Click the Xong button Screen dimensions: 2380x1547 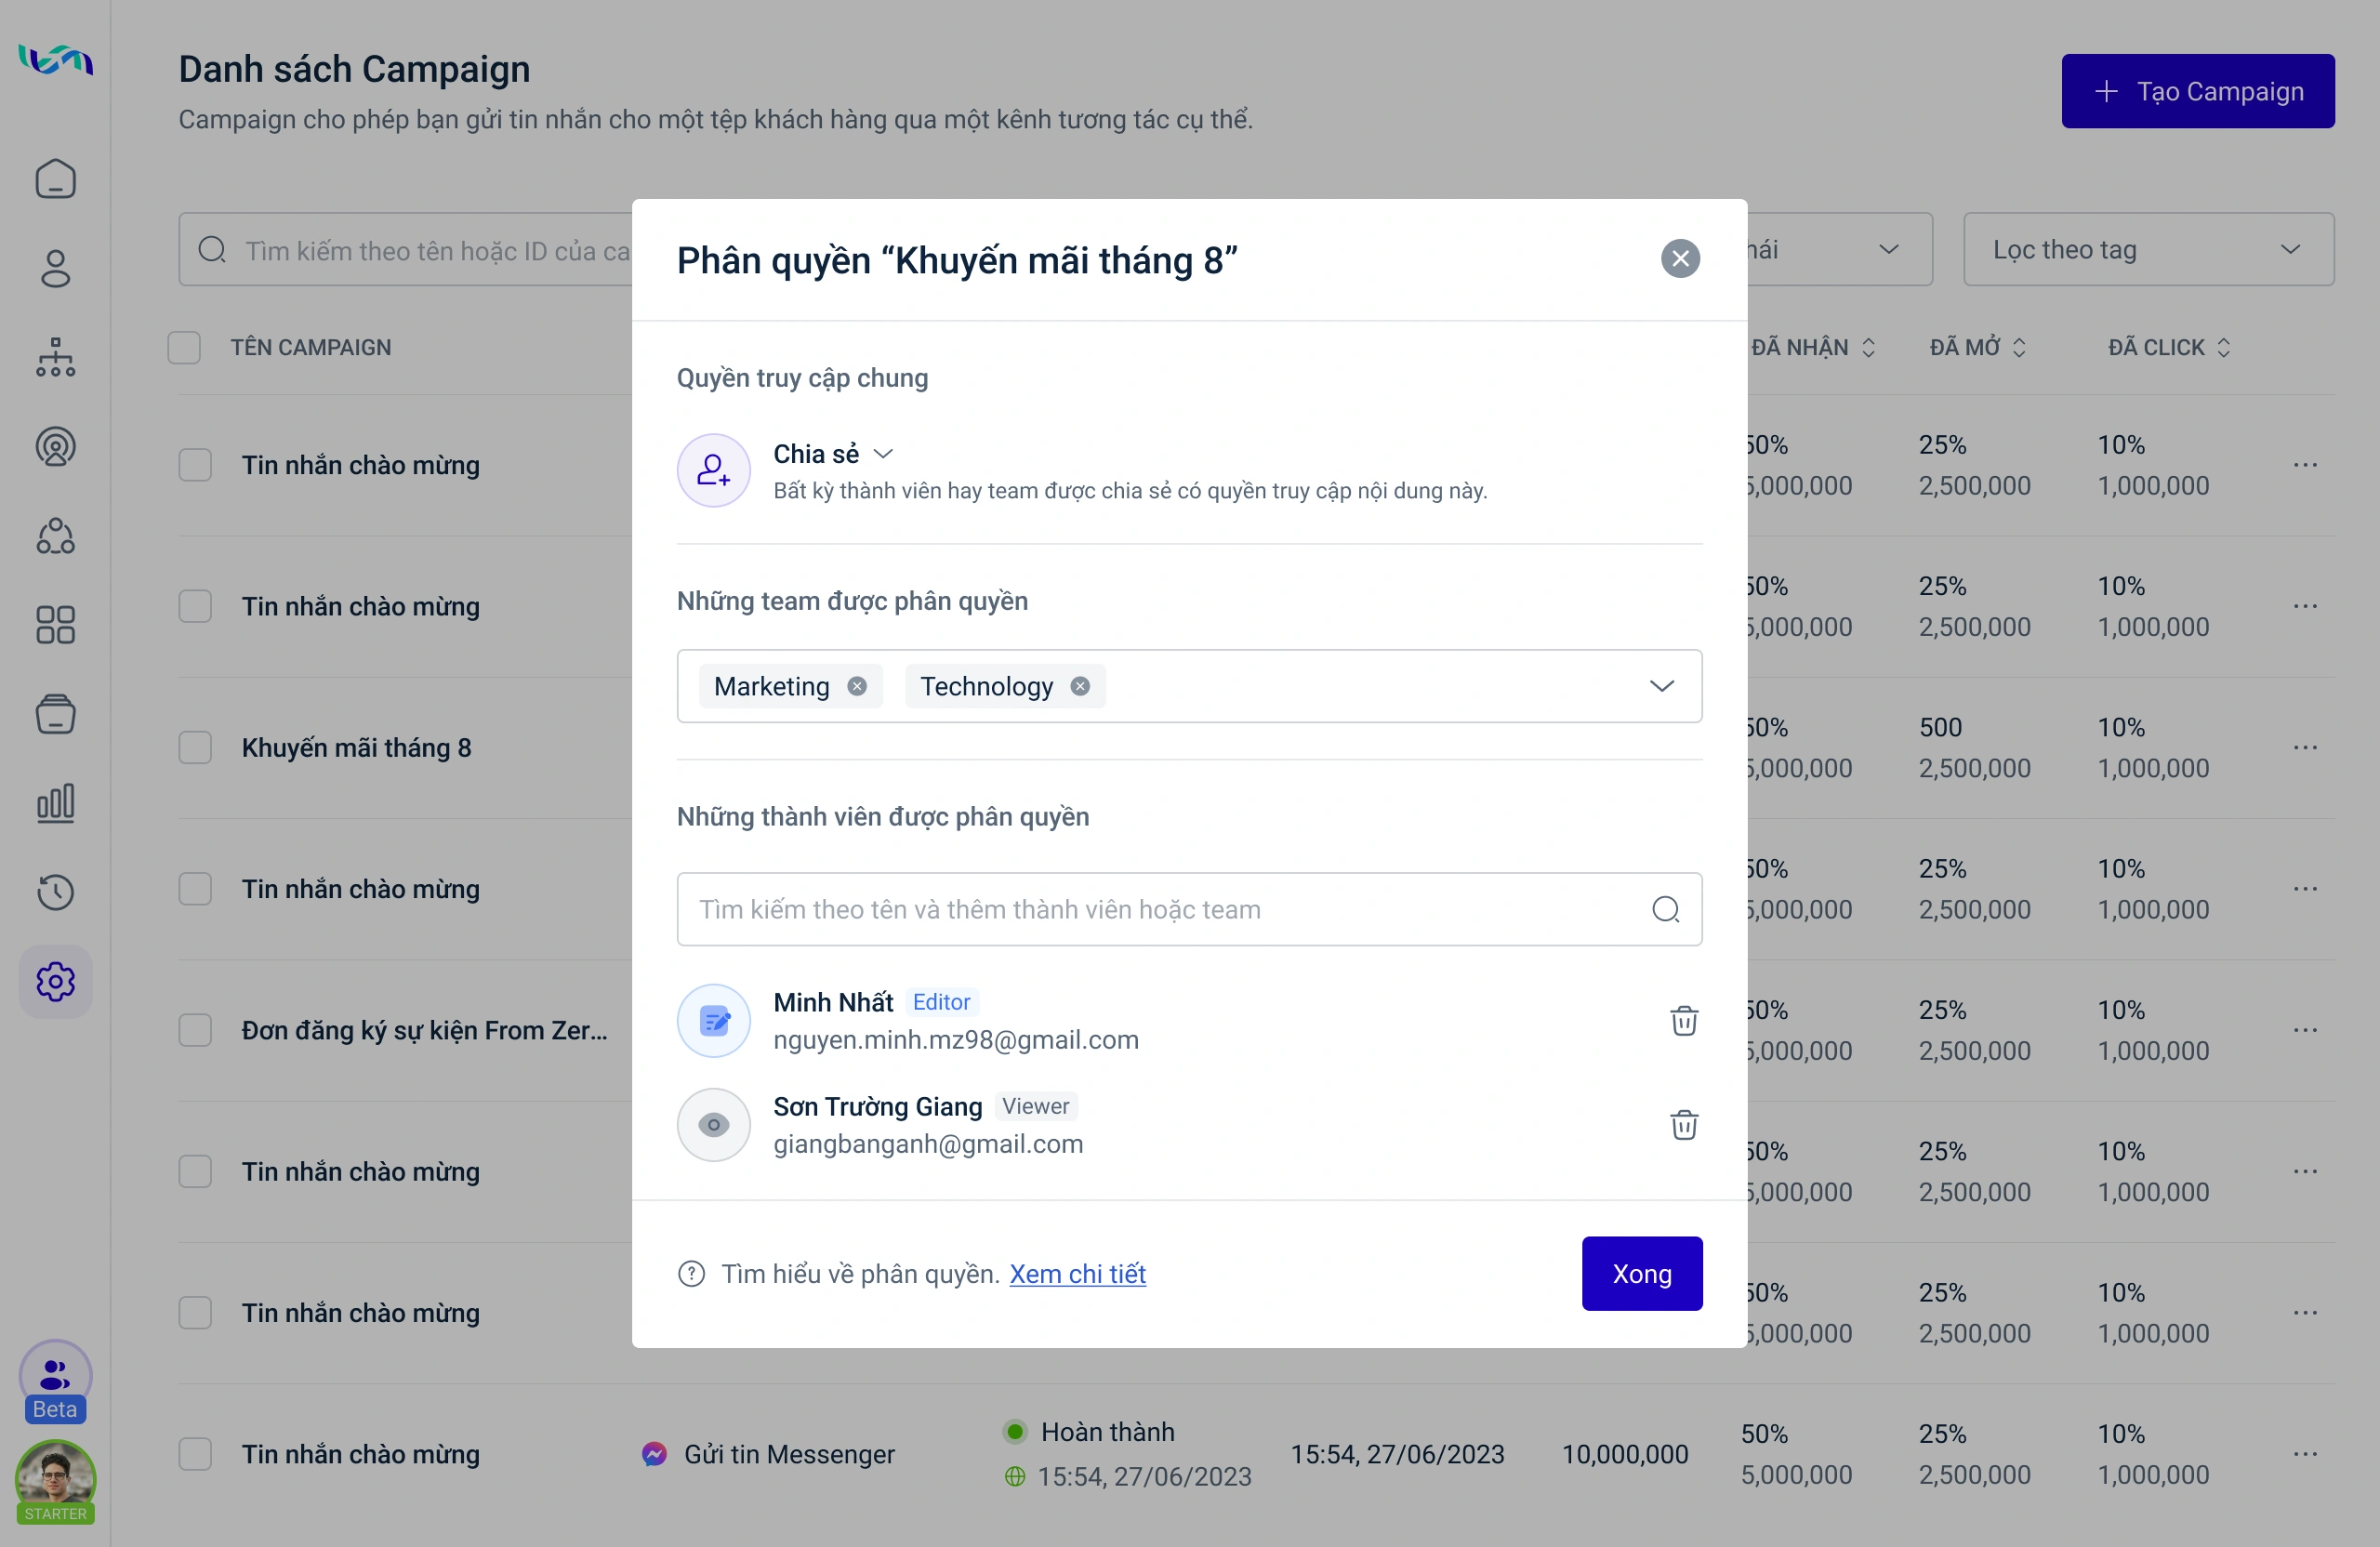pyautogui.click(x=1641, y=1274)
